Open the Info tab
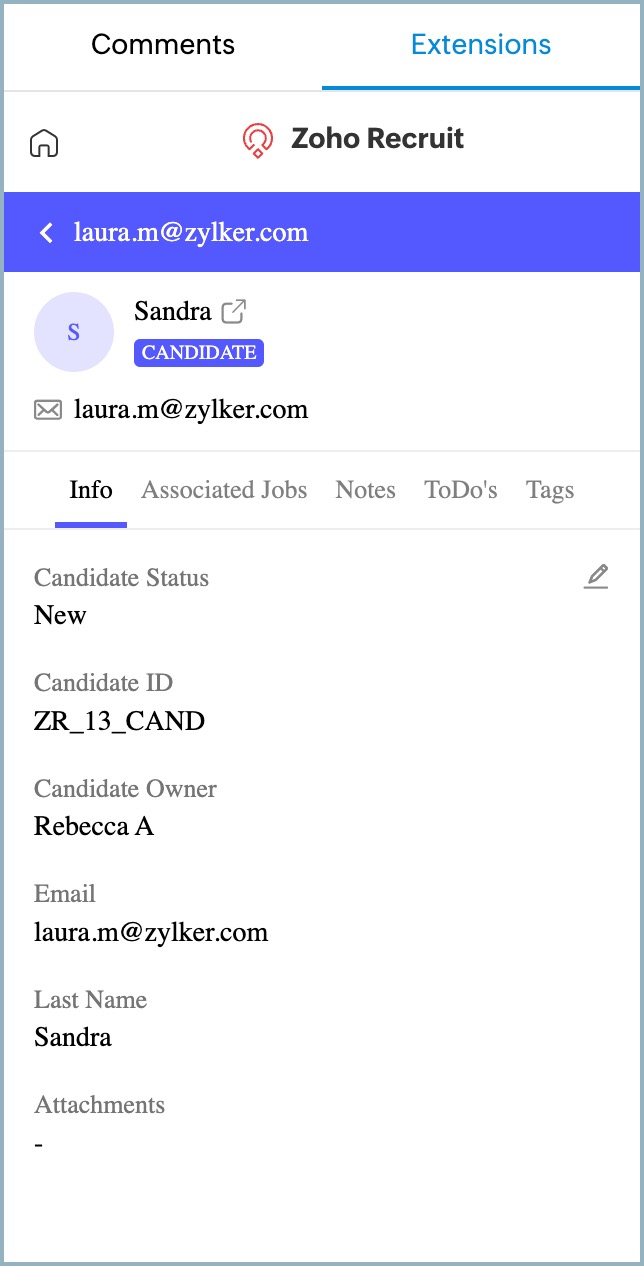 pyautogui.click(x=91, y=490)
